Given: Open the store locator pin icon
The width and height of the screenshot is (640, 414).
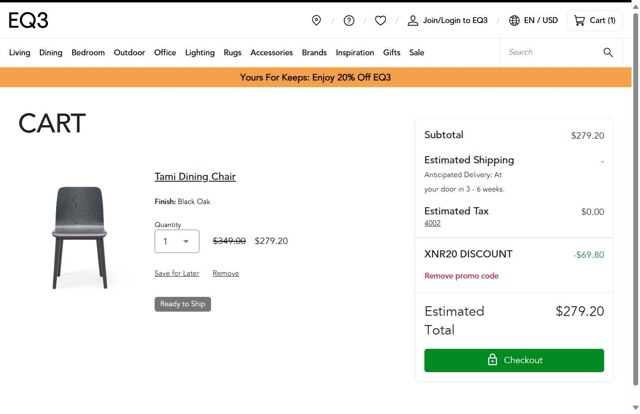Looking at the screenshot, I should 316,20.
